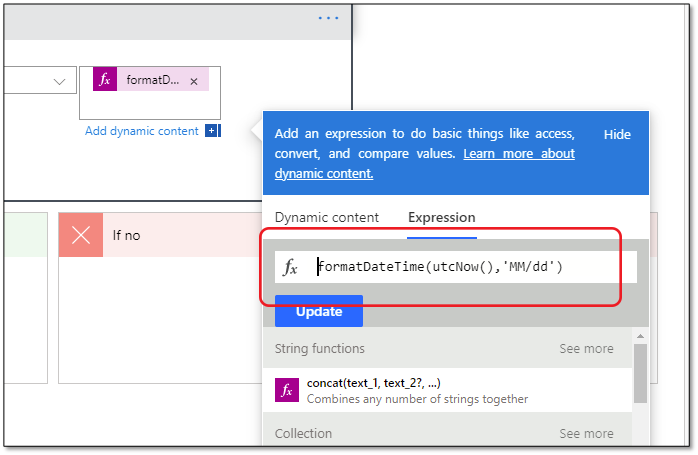Open the three-dot action menu
Image resolution: width=698 pixels, height=455 pixels.
pyautogui.click(x=328, y=18)
